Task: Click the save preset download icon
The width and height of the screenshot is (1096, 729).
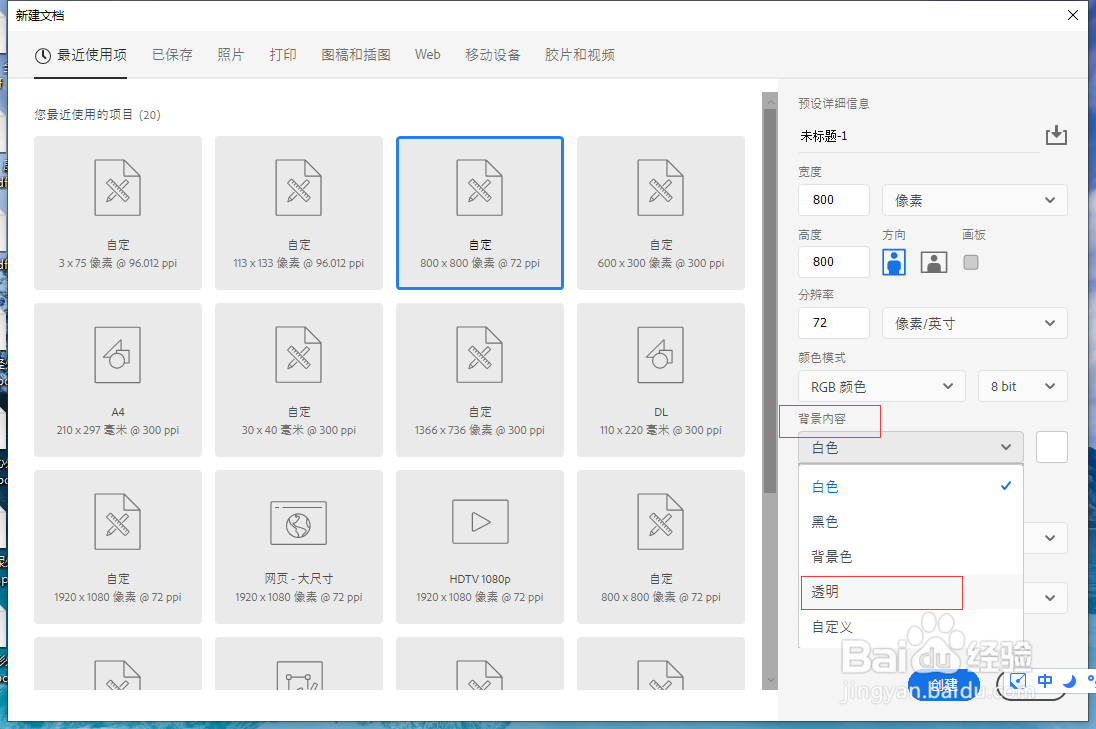Action: tap(1057, 135)
